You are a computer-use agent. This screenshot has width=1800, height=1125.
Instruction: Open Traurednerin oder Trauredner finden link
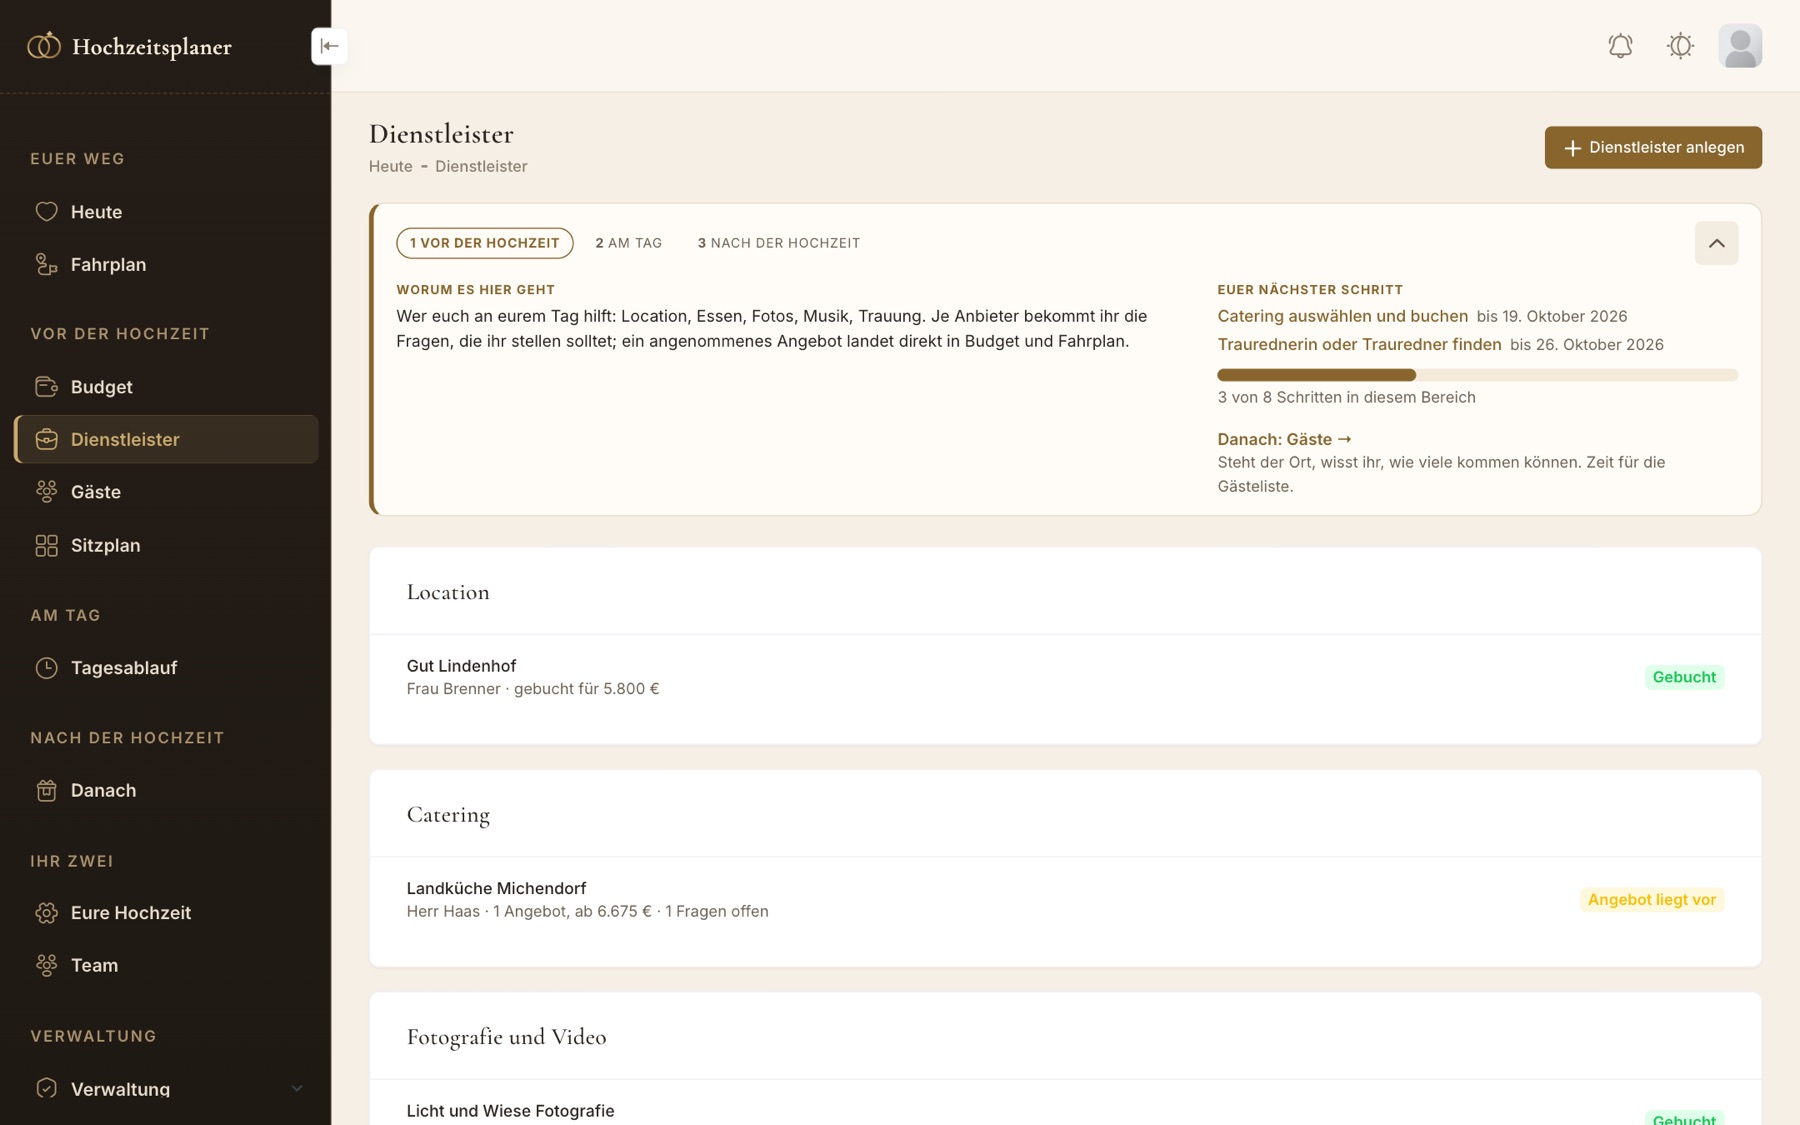click(1359, 344)
